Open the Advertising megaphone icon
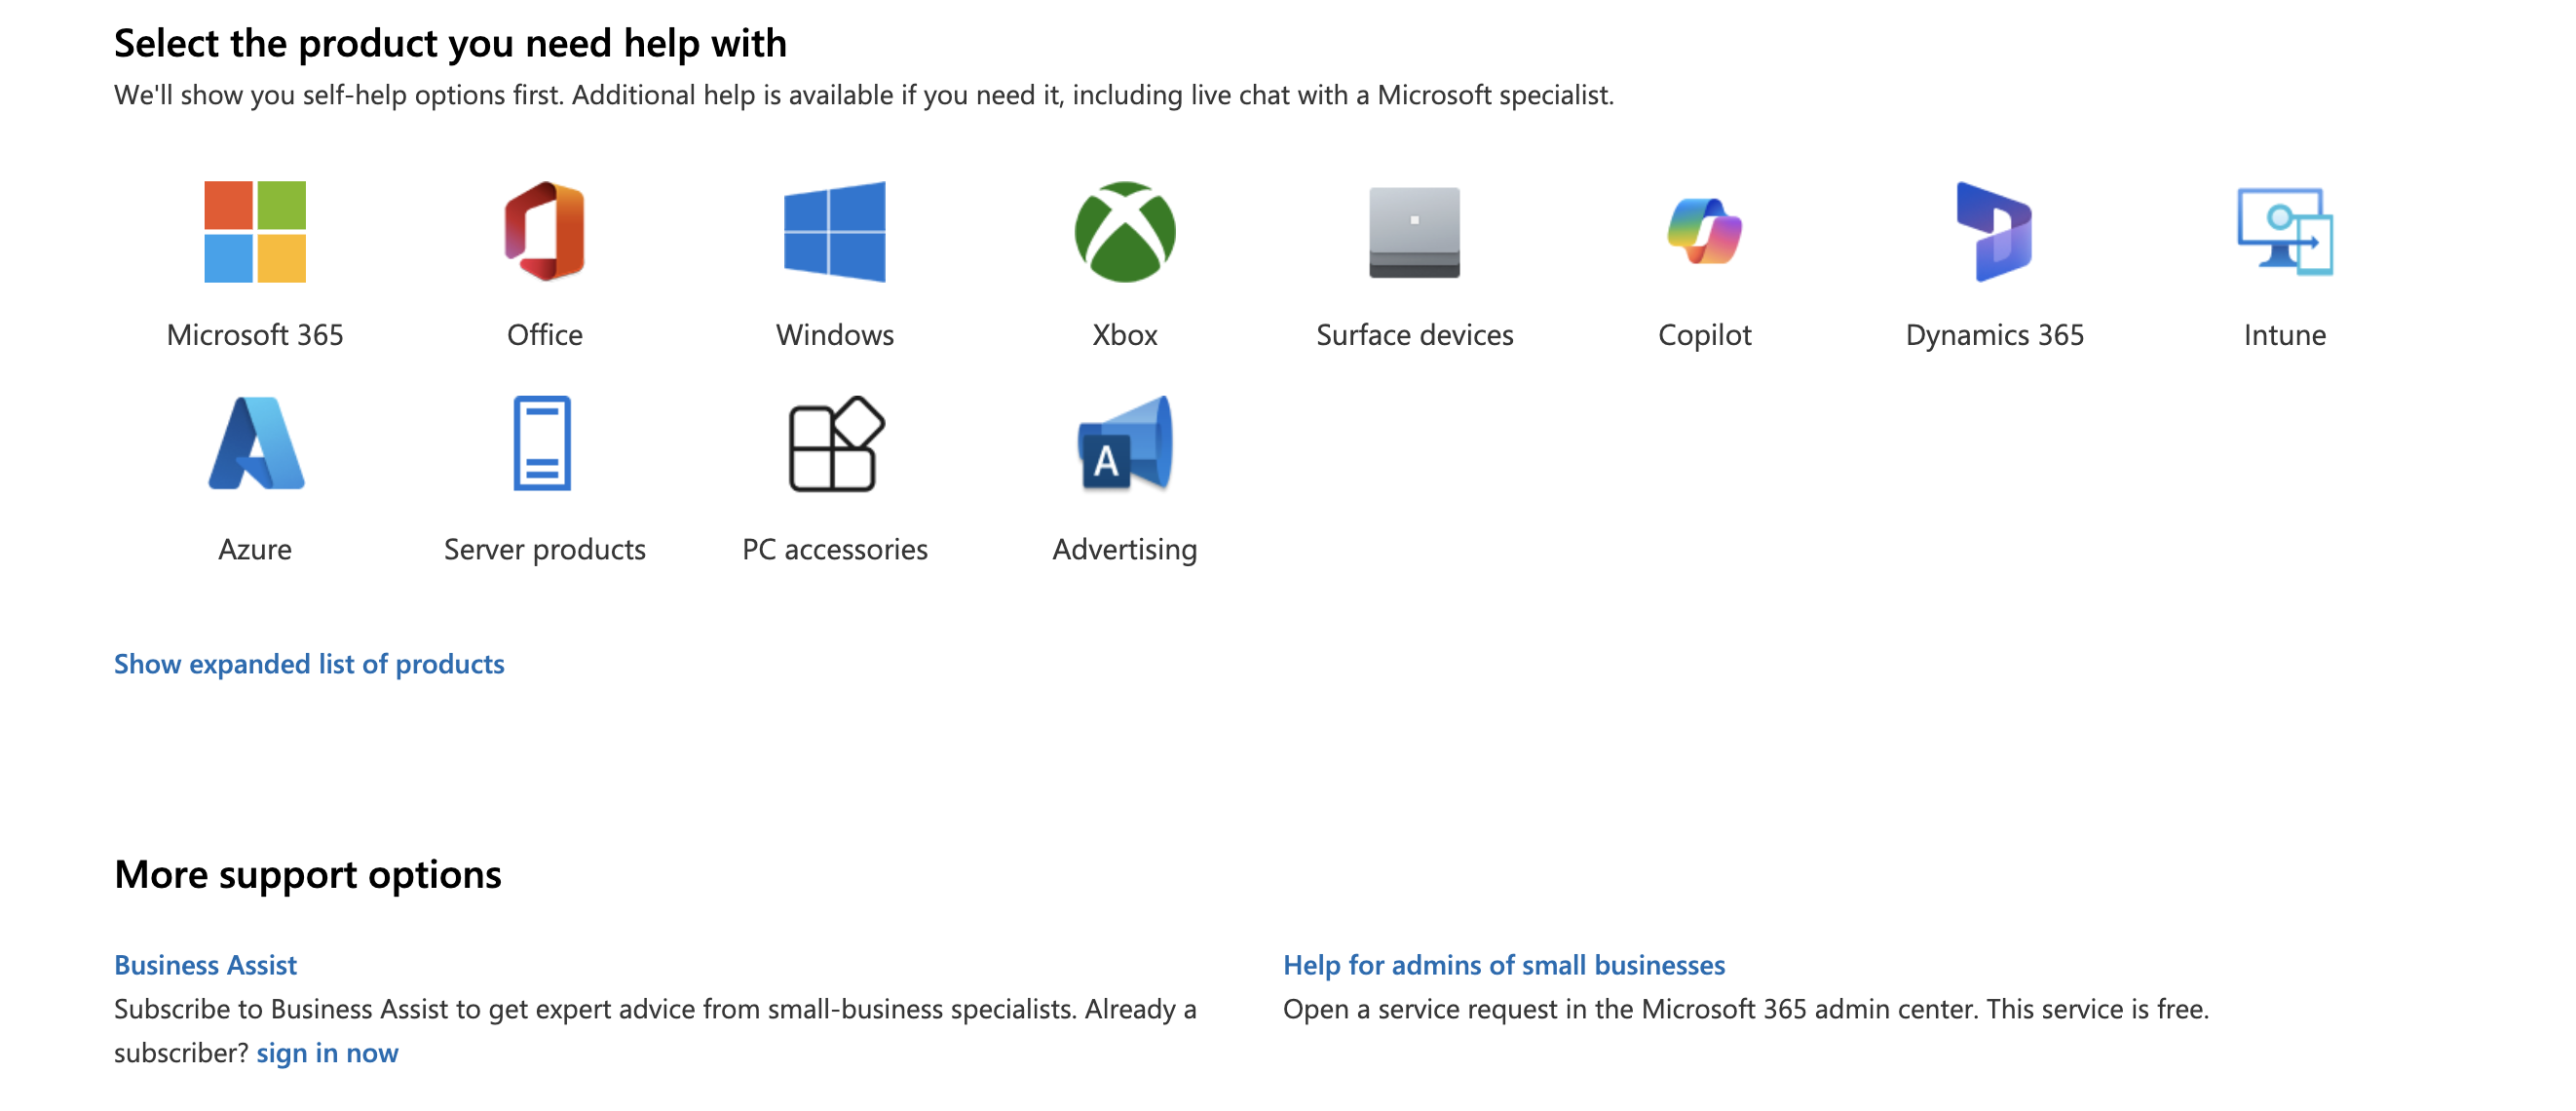The height and width of the screenshot is (1111, 2576). [x=1125, y=444]
